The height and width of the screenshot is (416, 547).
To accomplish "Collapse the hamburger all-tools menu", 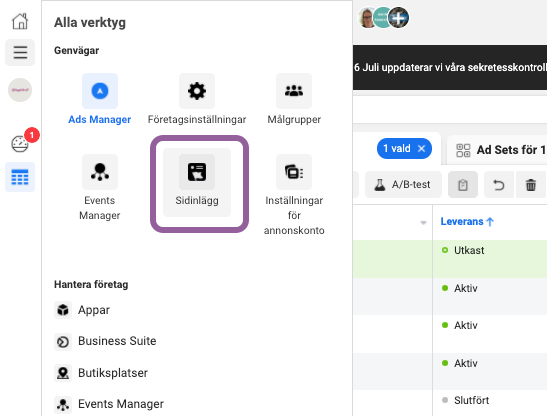I will 20,52.
